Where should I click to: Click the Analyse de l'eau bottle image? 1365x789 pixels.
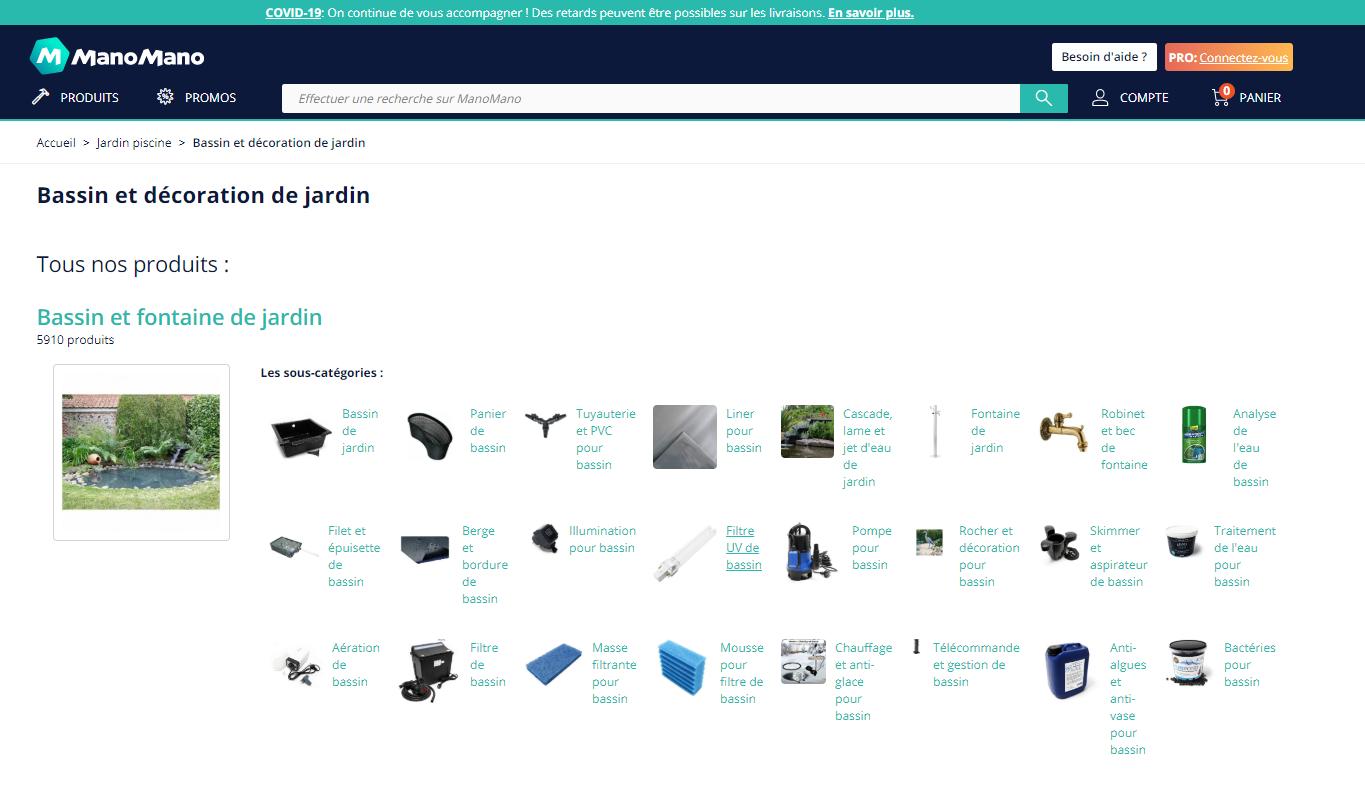click(x=1194, y=435)
